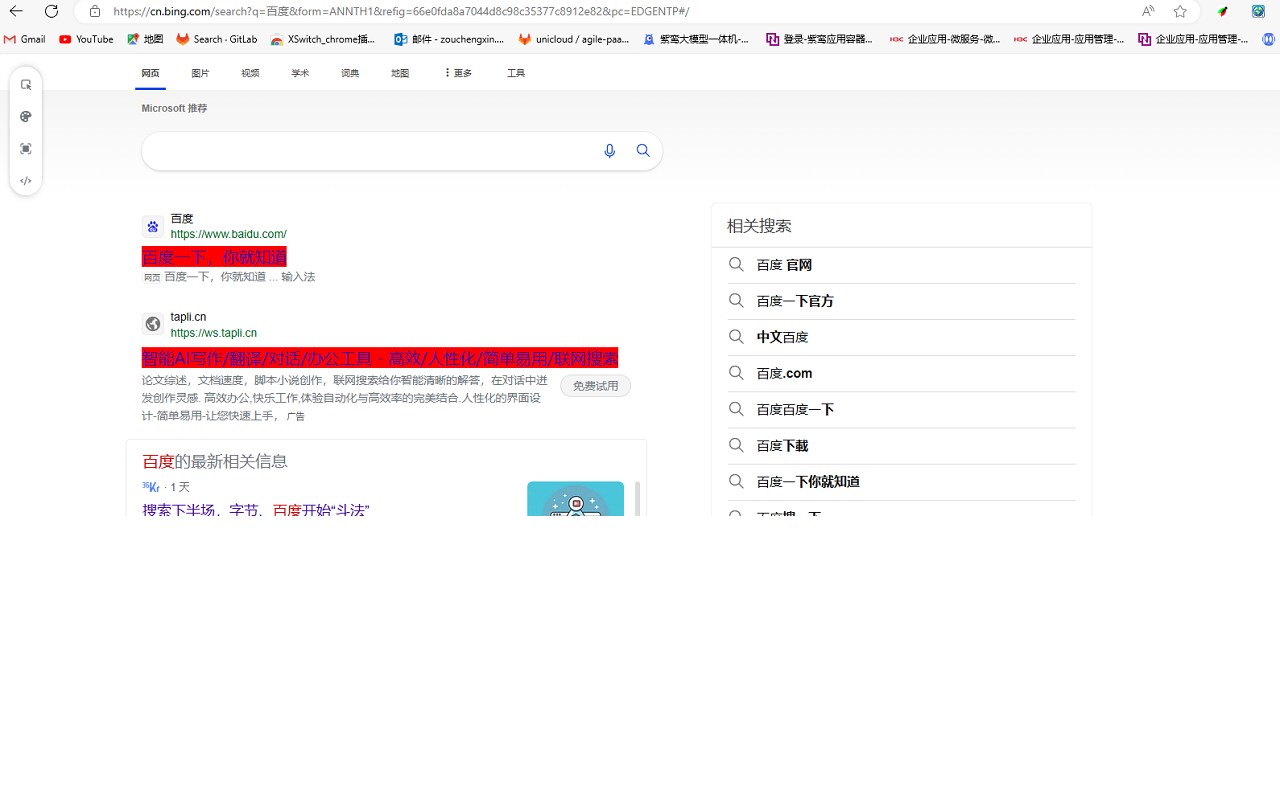This screenshot has height=800, width=1280.
Task: Search related term 中文百度
Action: coord(782,337)
